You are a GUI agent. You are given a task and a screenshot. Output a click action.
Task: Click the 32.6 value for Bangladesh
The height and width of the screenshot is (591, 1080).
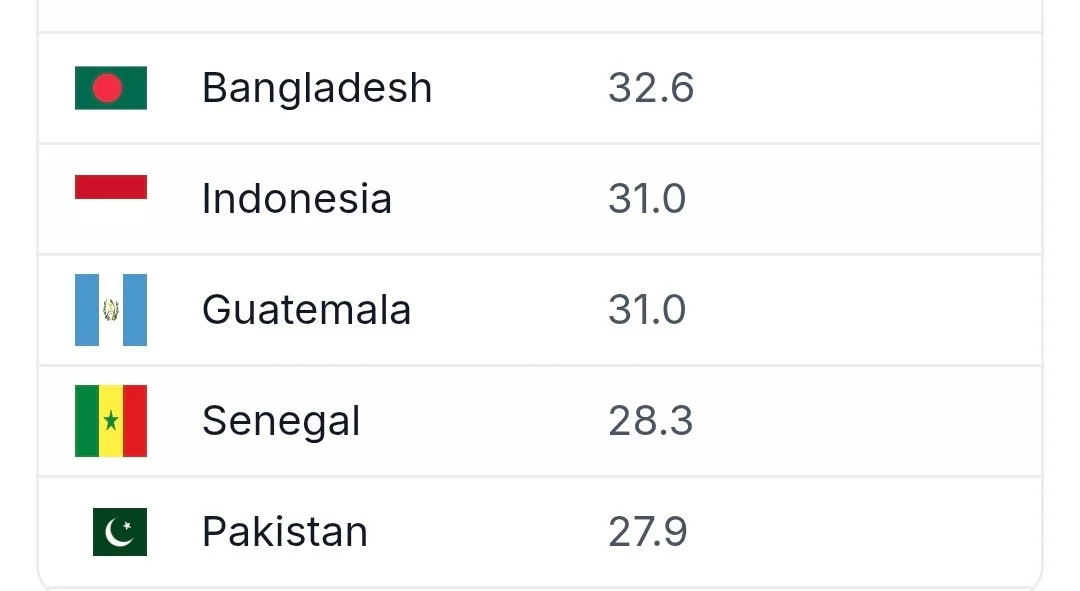coord(650,88)
